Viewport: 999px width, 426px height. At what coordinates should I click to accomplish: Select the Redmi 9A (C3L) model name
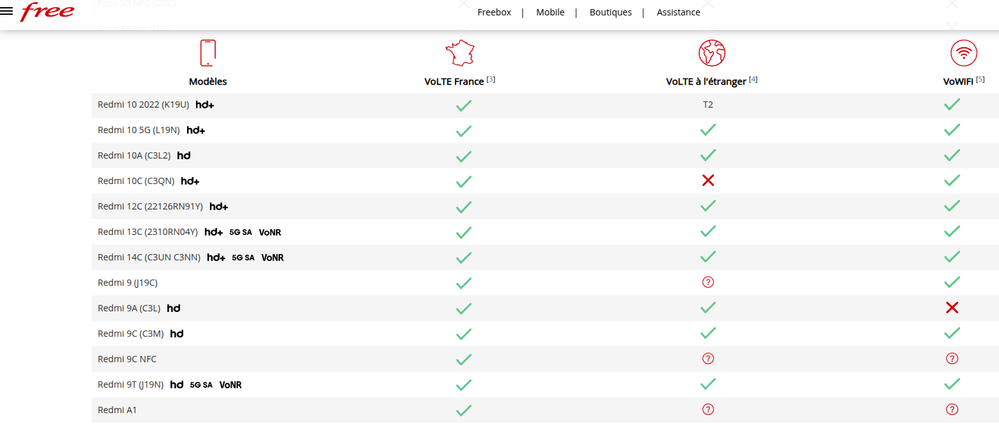tap(129, 308)
